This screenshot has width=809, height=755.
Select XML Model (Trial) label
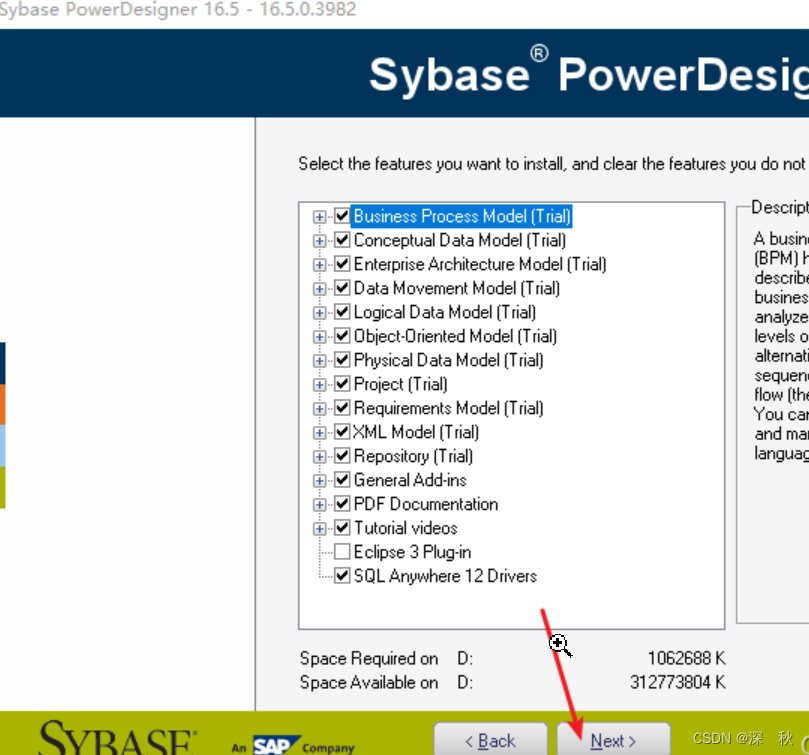coord(416,432)
